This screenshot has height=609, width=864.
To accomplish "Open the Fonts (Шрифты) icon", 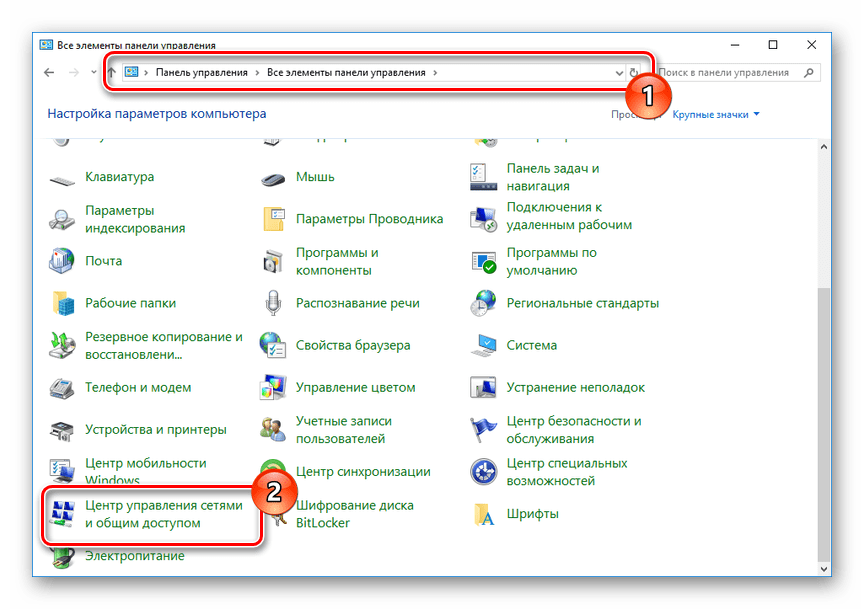I will 484,514.
